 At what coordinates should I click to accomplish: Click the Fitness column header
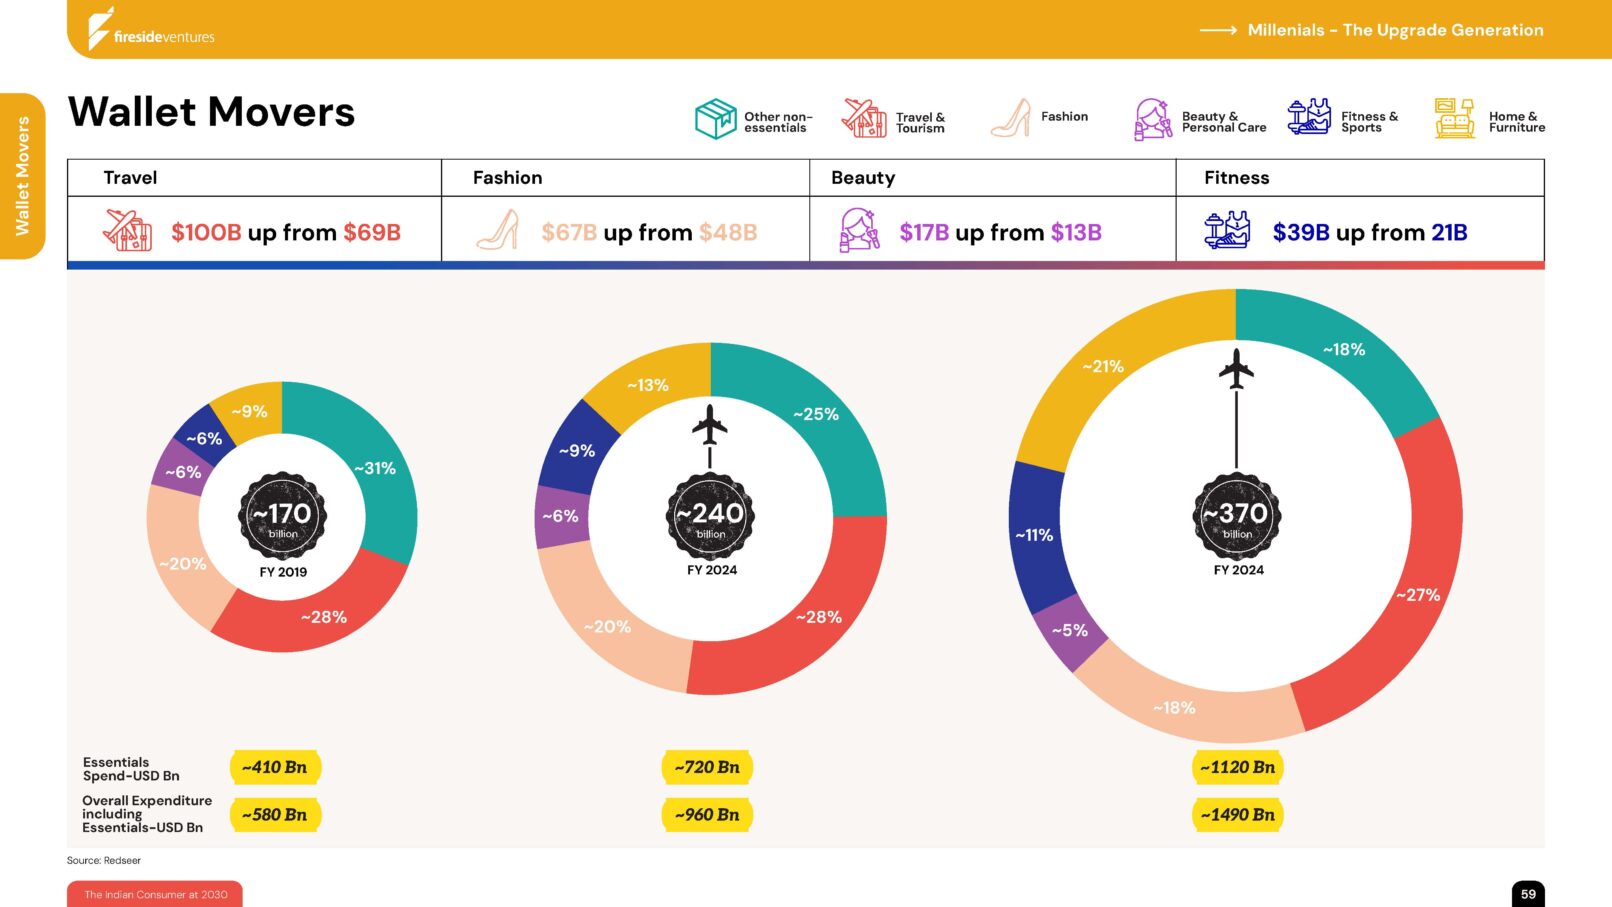coord(1236,178)
